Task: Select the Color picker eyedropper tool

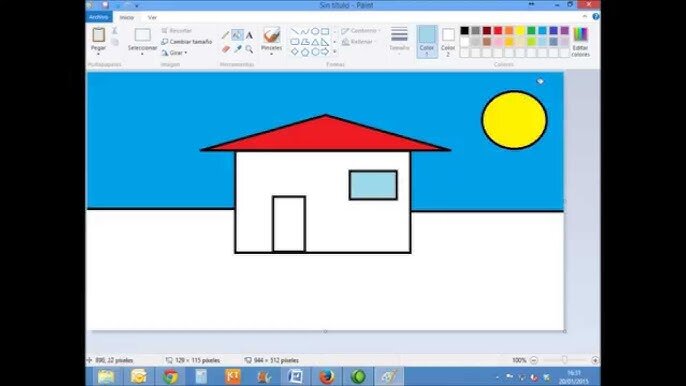Action: (x=238, y=49)
